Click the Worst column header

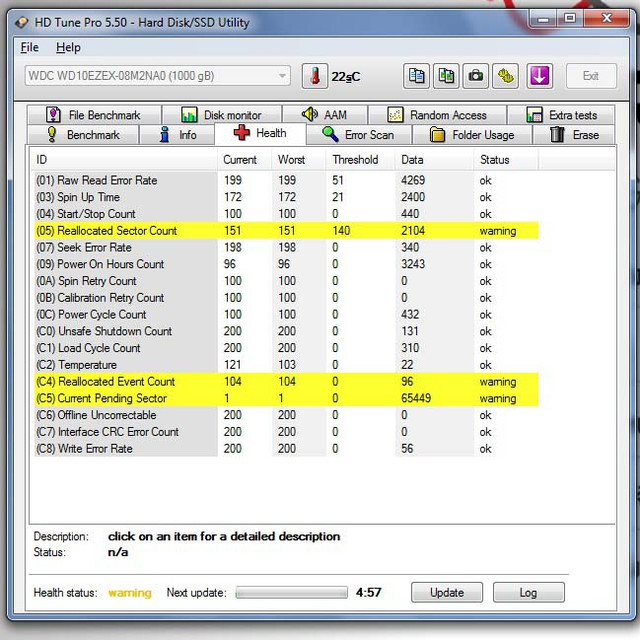[299, 160]
